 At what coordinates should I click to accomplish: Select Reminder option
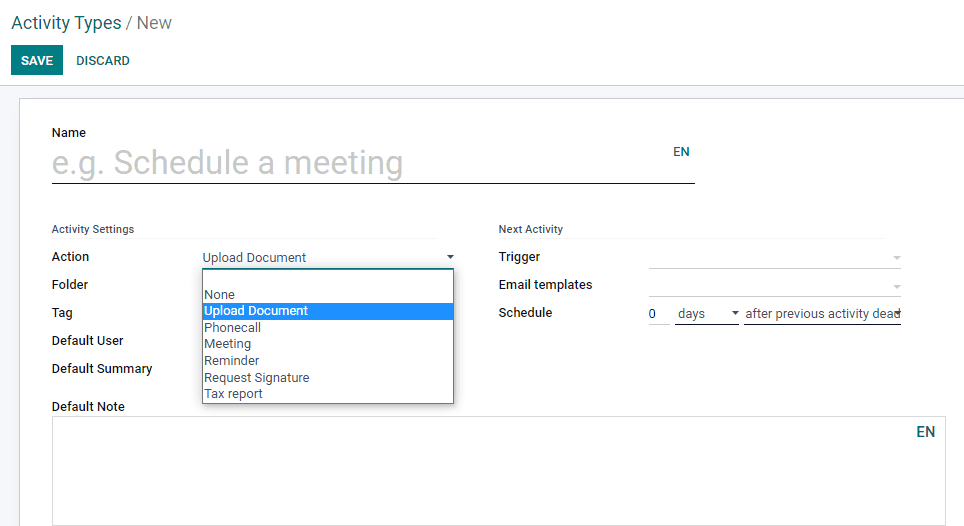click(232, 361)
